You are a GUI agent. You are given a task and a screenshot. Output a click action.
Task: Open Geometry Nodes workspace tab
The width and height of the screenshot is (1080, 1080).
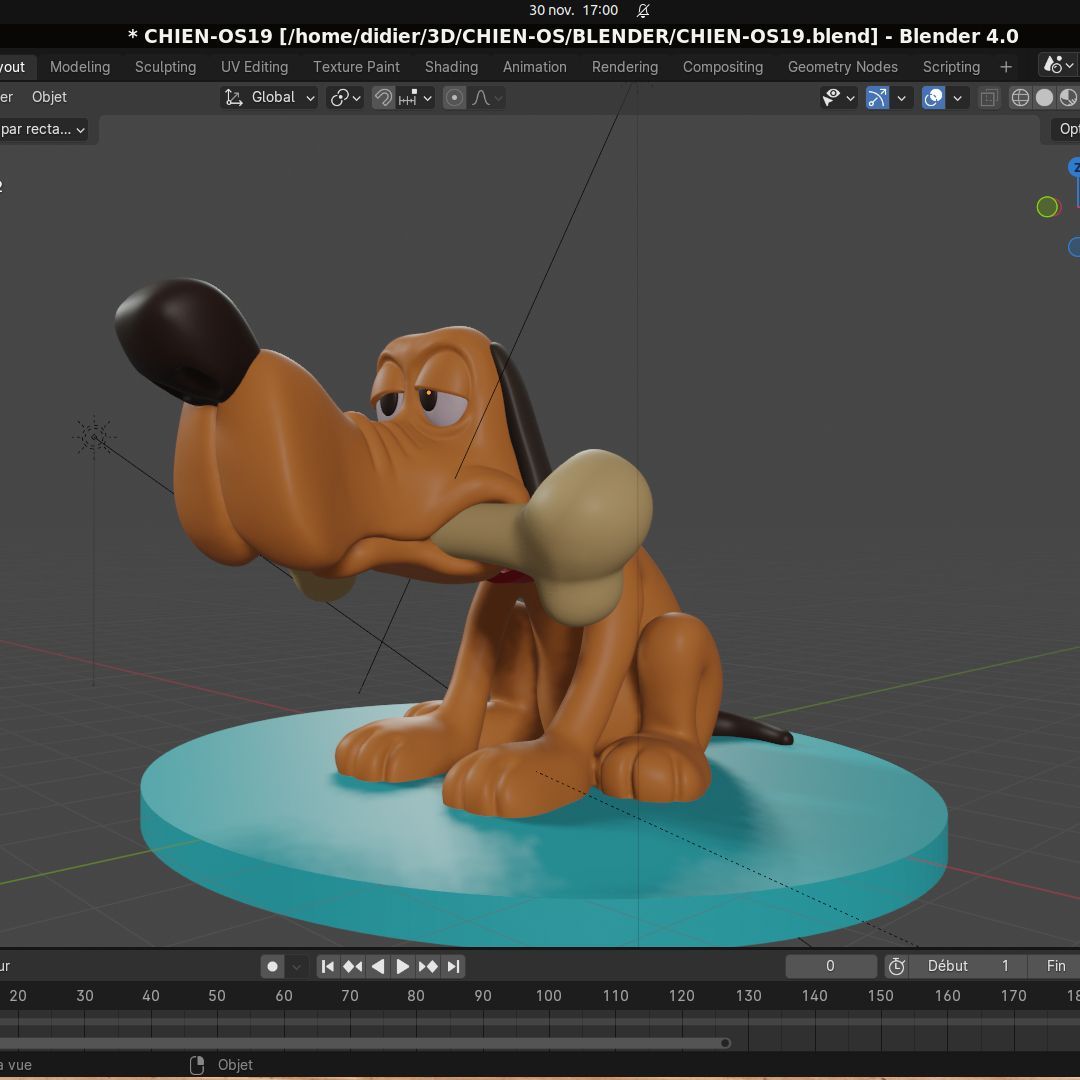click(x=842, y=67)
